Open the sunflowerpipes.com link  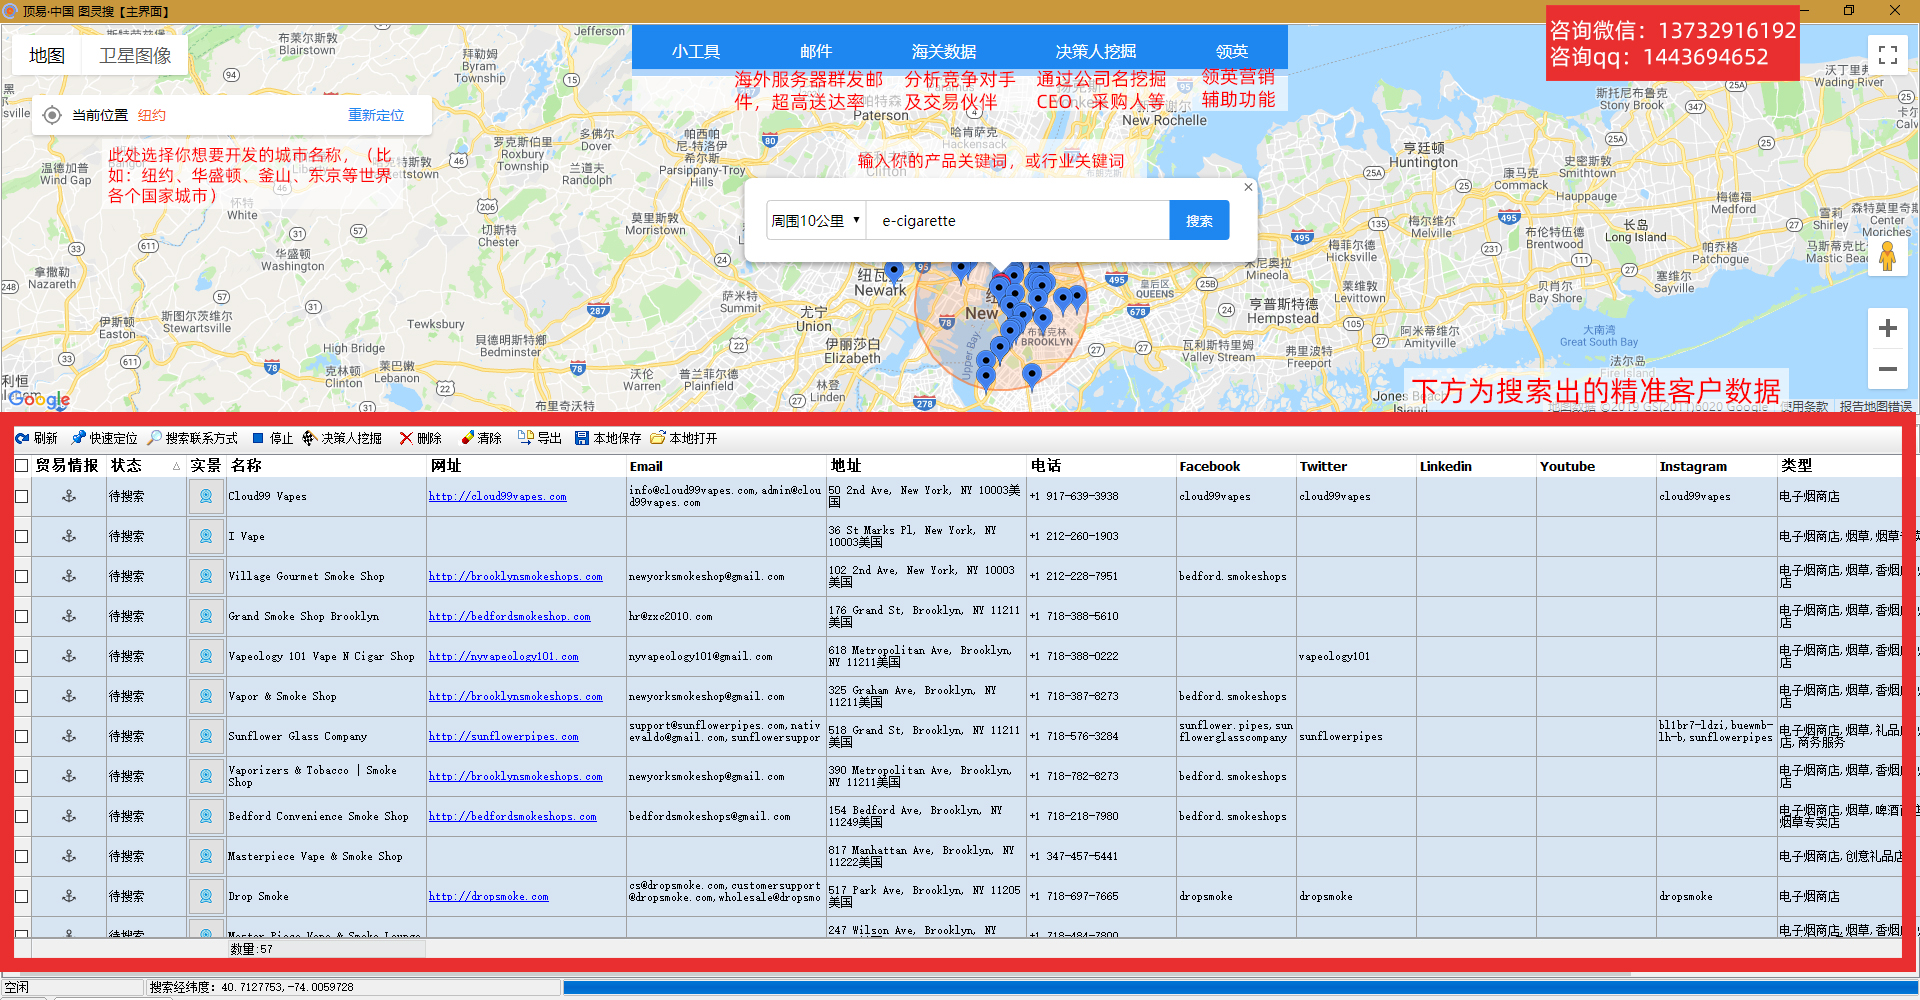click(503, 736)
